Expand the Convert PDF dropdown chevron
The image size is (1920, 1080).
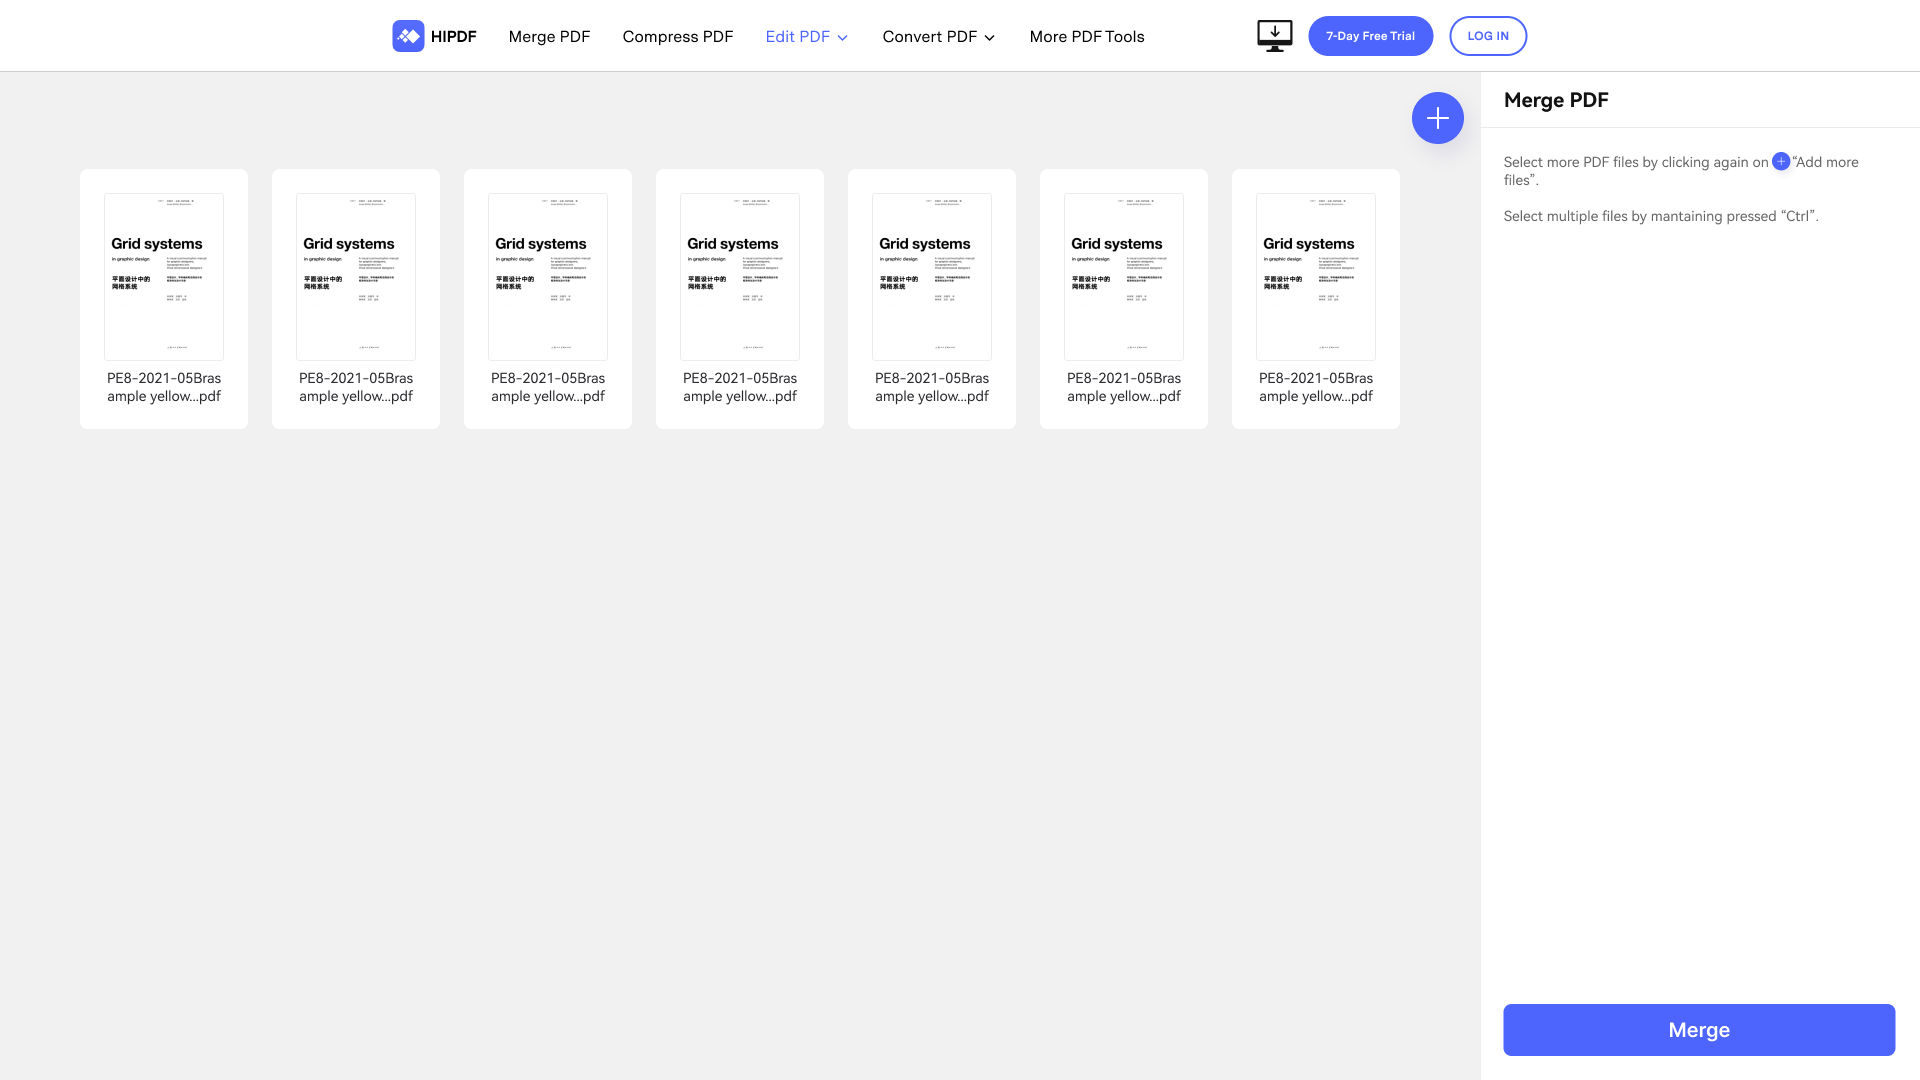(990, 37)
